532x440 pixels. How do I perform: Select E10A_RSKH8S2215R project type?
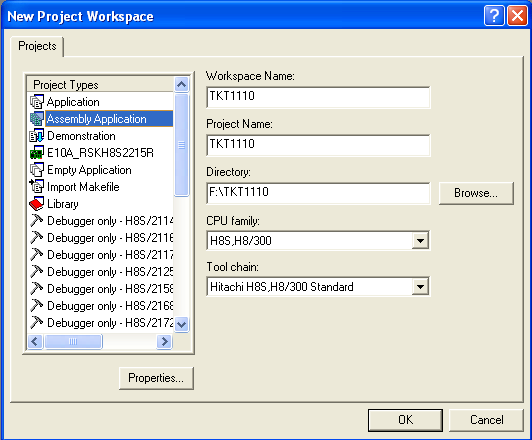pyautogui.click(x=100, y=153)
